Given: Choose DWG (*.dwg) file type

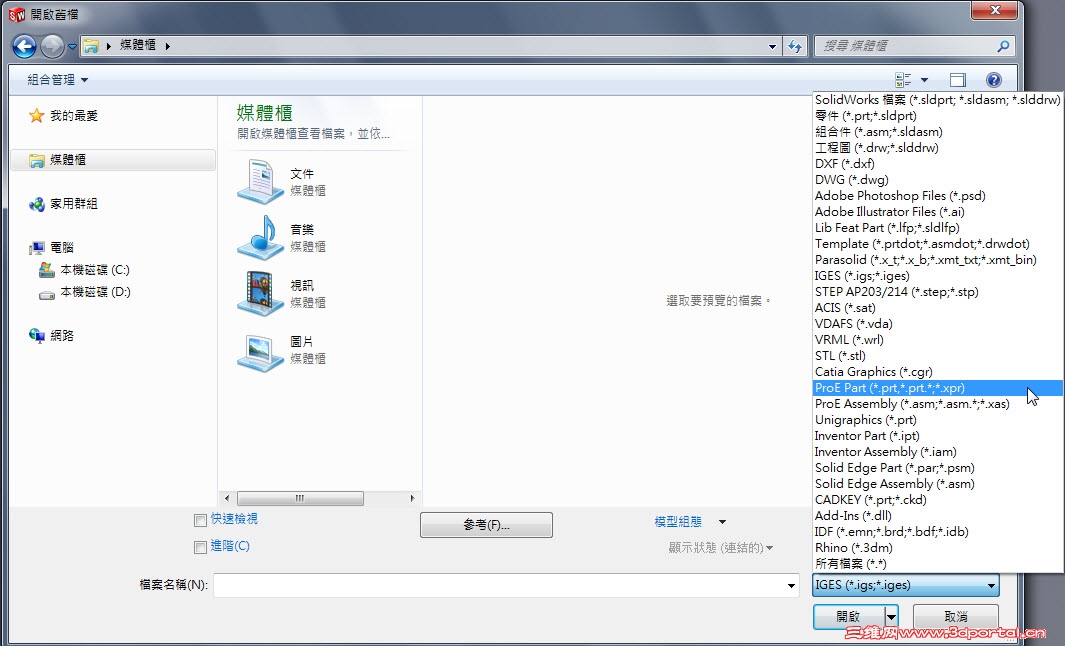Looking at the screenshot, I should click(x=938, y=180).
